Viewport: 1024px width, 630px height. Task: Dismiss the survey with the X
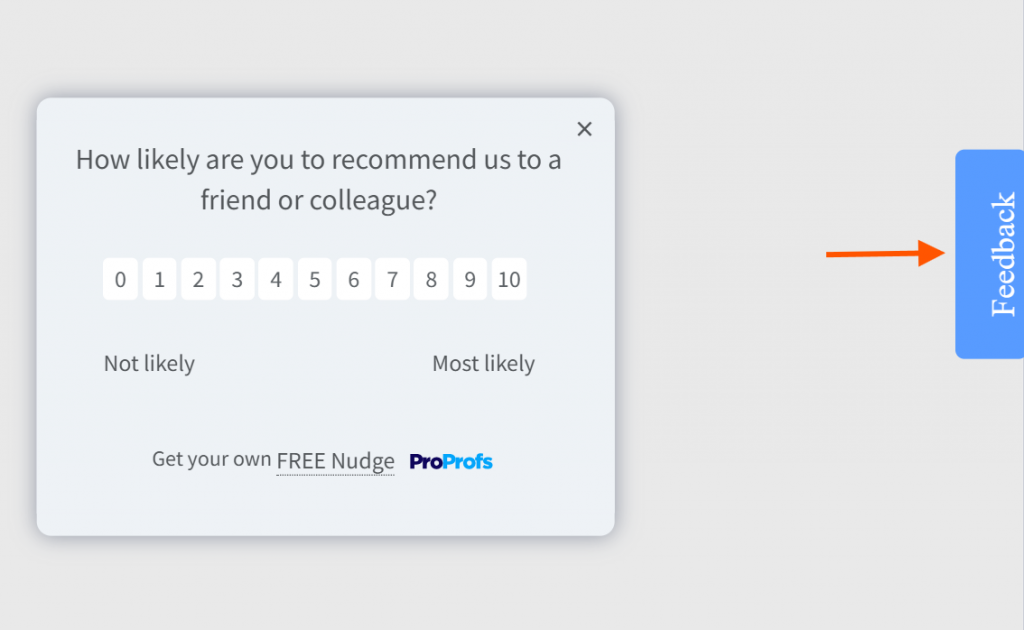pos(584,129)
